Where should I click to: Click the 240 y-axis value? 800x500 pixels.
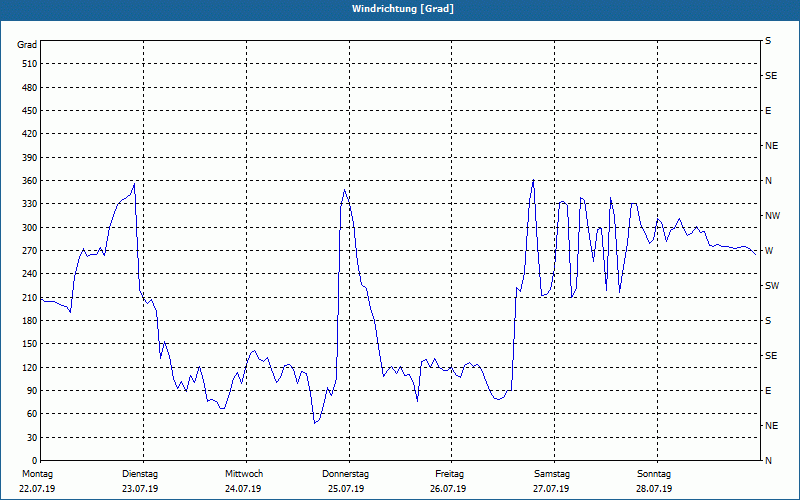(30, 274)
